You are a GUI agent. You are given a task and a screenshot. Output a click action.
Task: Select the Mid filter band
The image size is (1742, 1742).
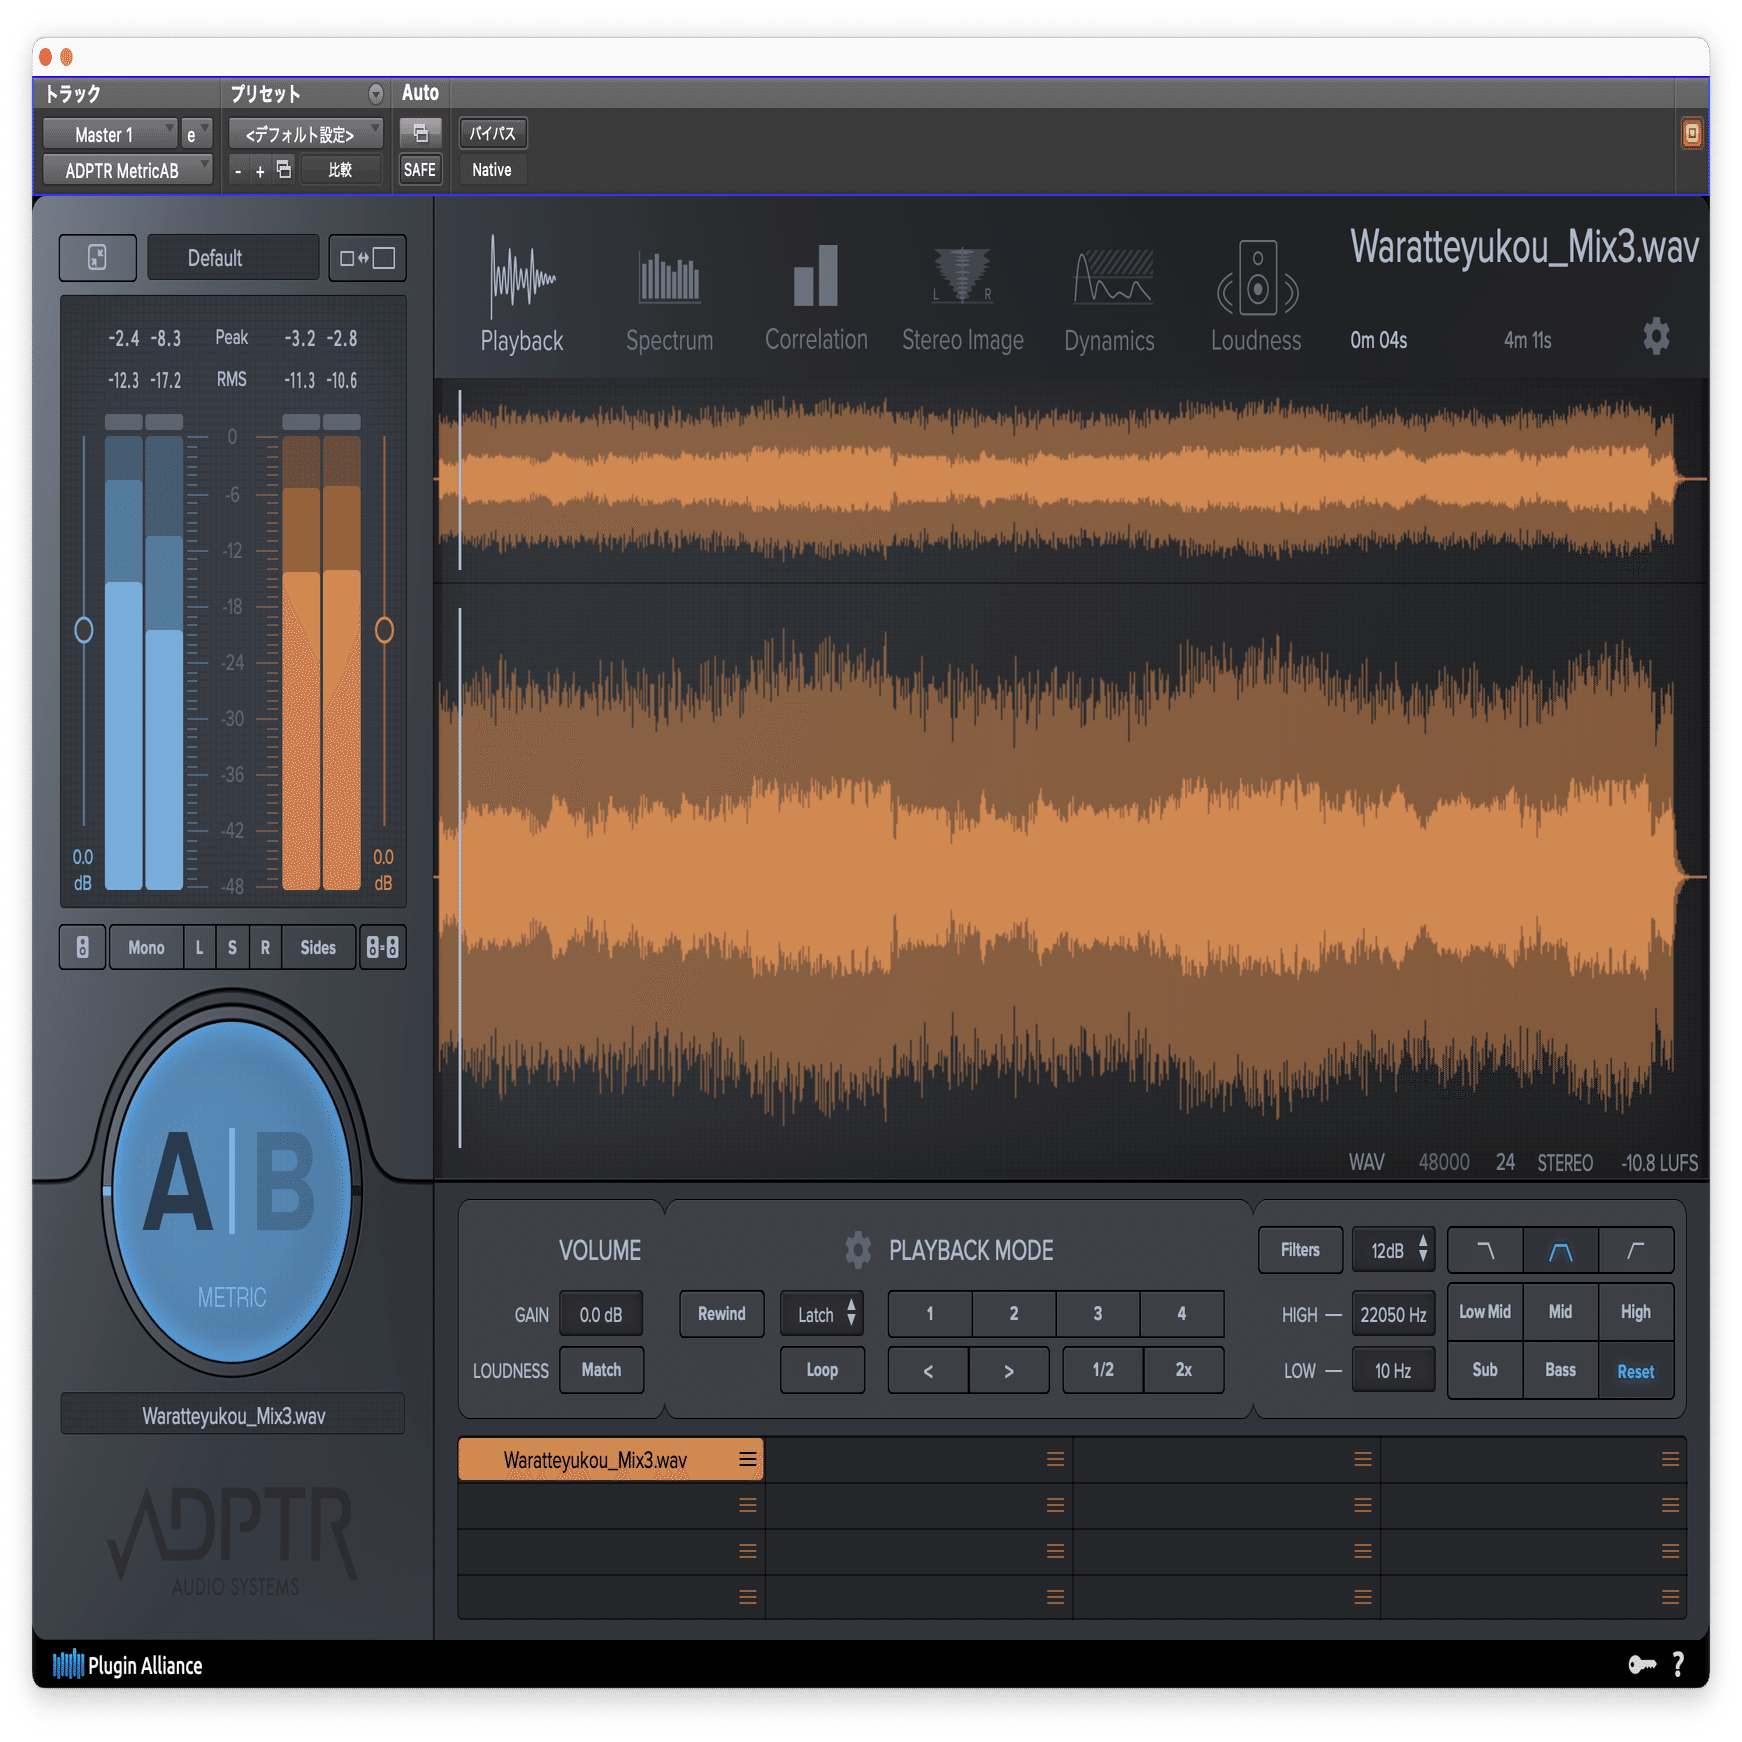tap(1561, 1312)
